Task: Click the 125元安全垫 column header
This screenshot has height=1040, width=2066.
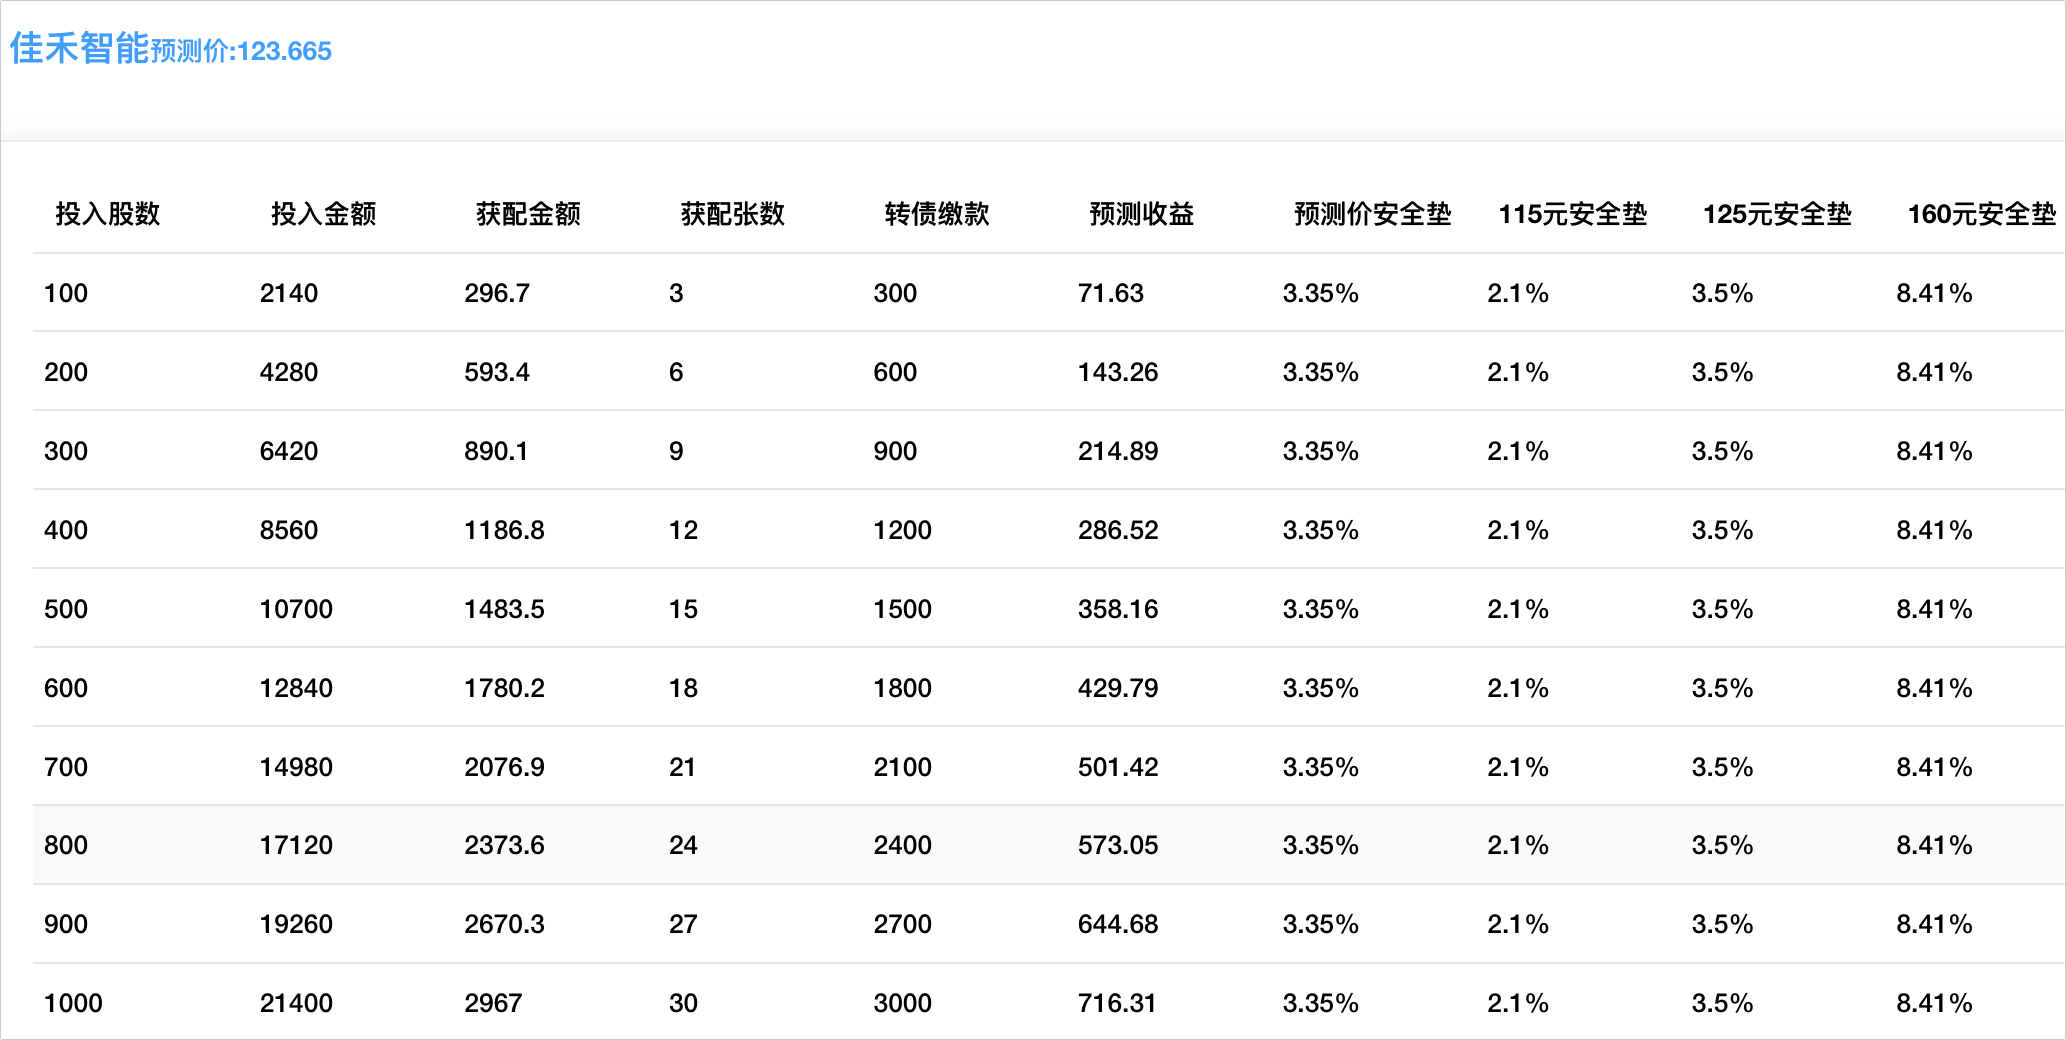Action: click(x=1777, y=214)
